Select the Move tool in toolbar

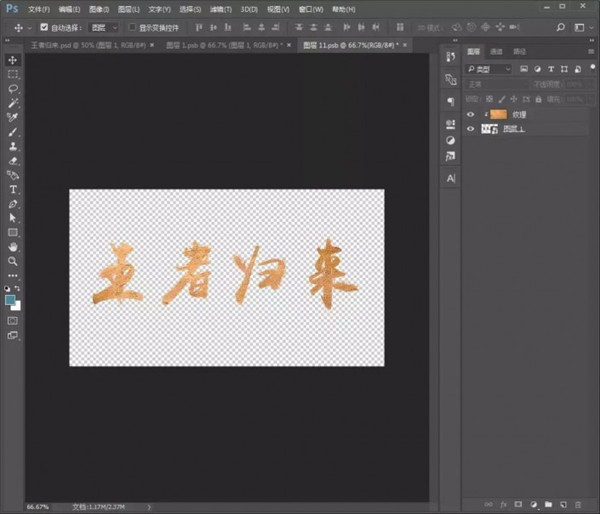tap(13, 59)
